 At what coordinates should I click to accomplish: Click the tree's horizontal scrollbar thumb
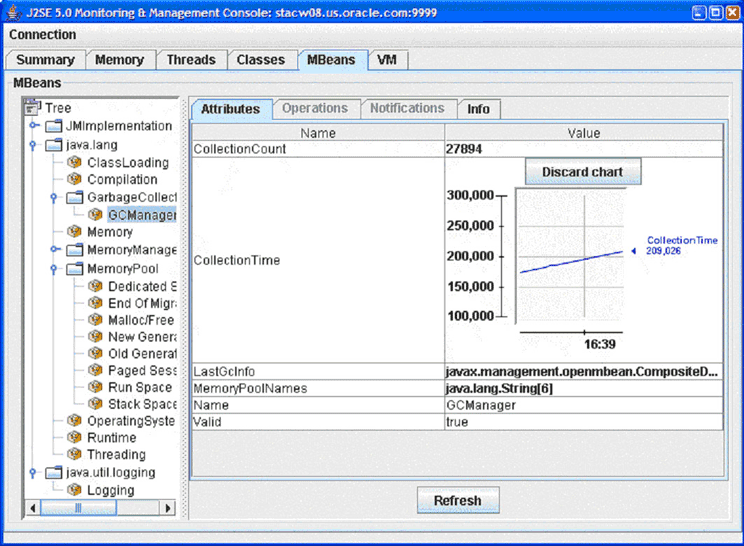[x=78, y=508]
